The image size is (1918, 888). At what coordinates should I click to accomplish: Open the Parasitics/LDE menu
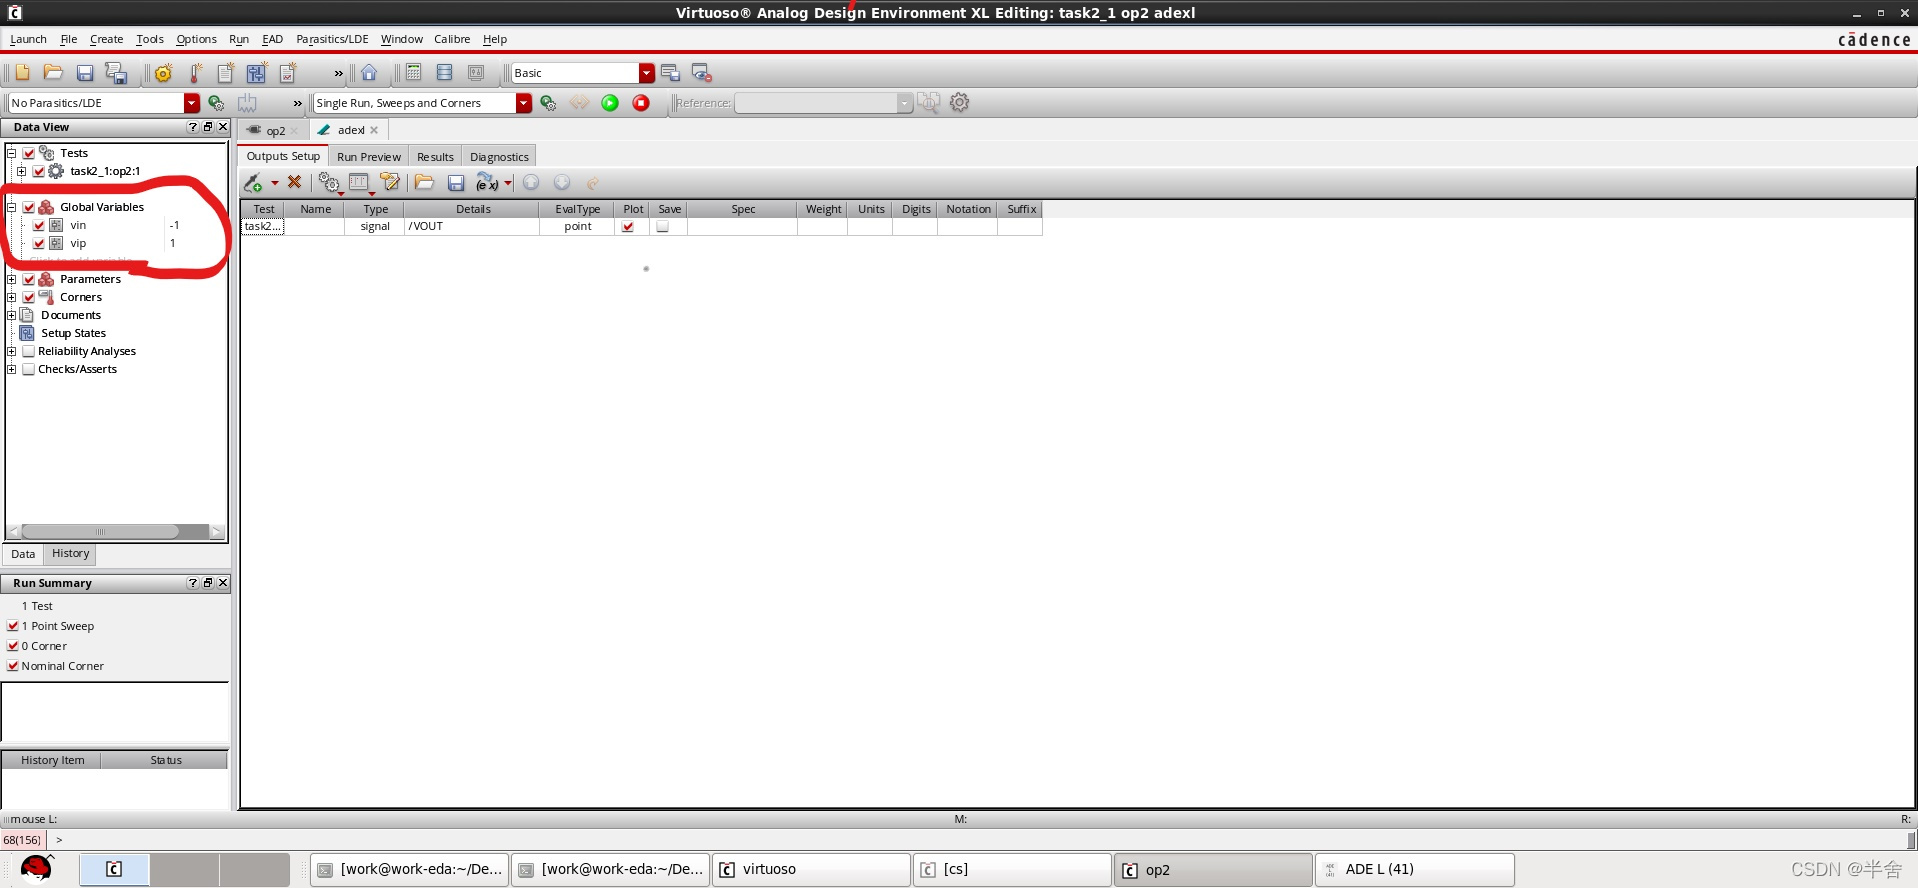[332, 39]
